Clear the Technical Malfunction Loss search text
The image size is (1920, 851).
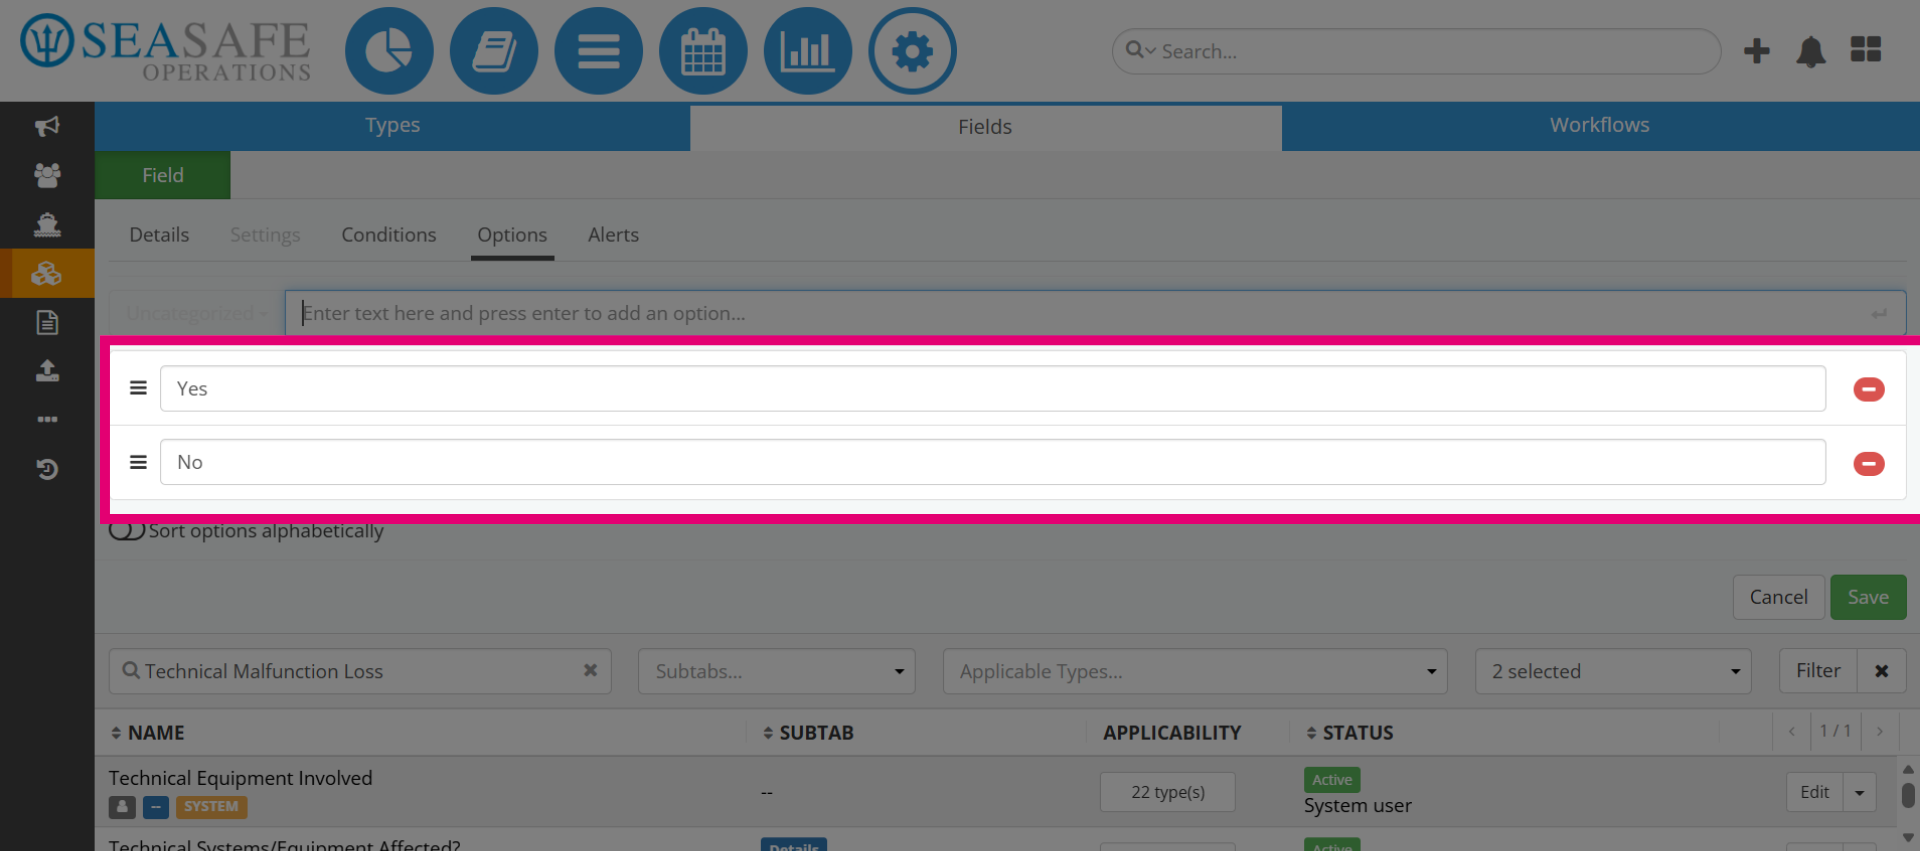(x=590, y=671)
